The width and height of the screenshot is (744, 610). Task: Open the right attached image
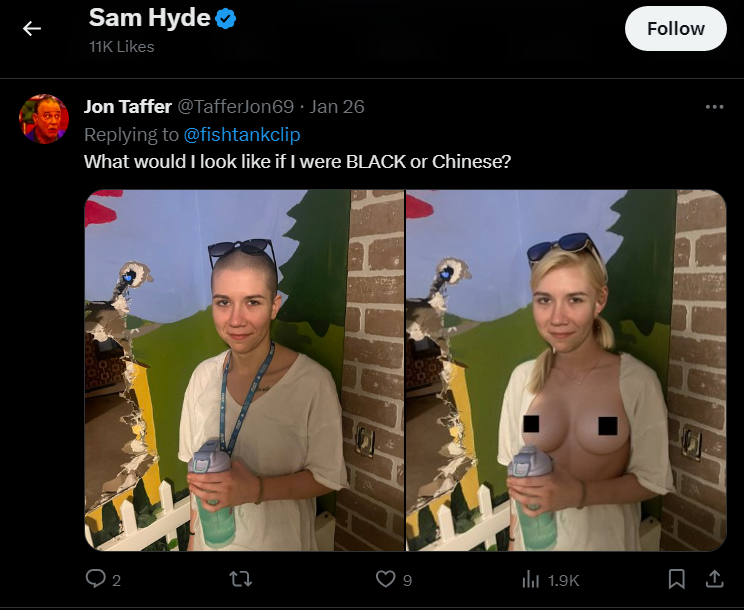(x=566, y=370)
